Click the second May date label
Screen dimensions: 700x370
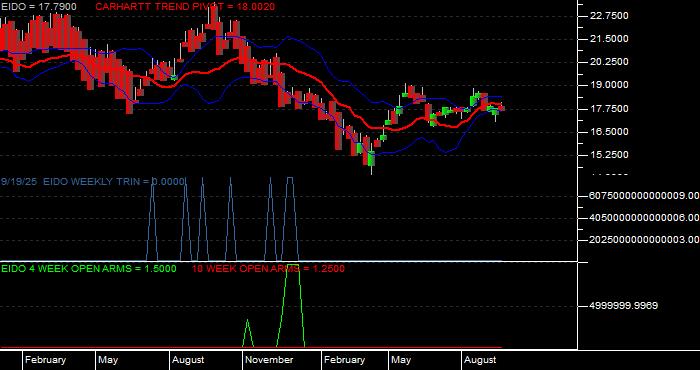pos(401,360)
